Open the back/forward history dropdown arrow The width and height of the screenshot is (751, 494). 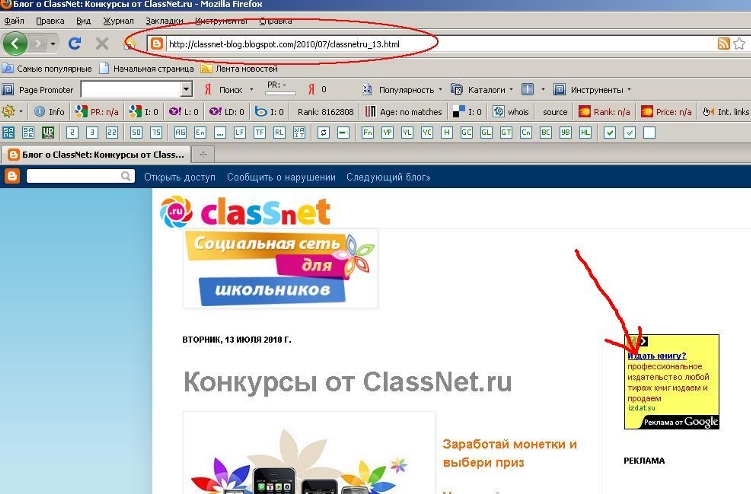pos(53,44)
